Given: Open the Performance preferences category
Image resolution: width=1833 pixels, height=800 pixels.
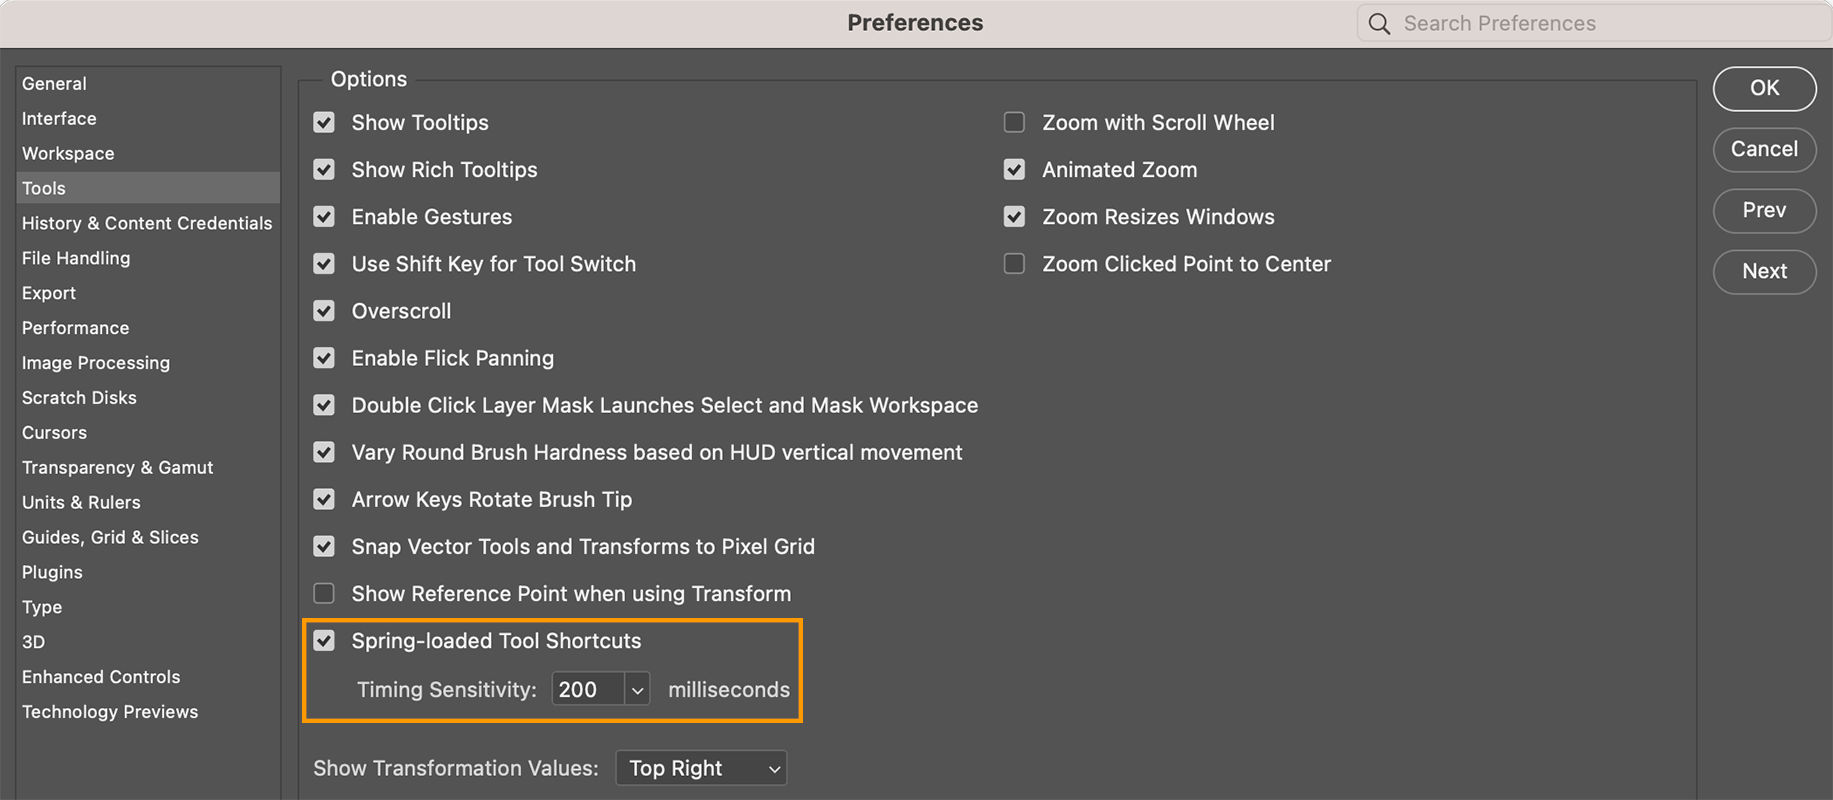Looking at the screenshot, I should 76,328.
